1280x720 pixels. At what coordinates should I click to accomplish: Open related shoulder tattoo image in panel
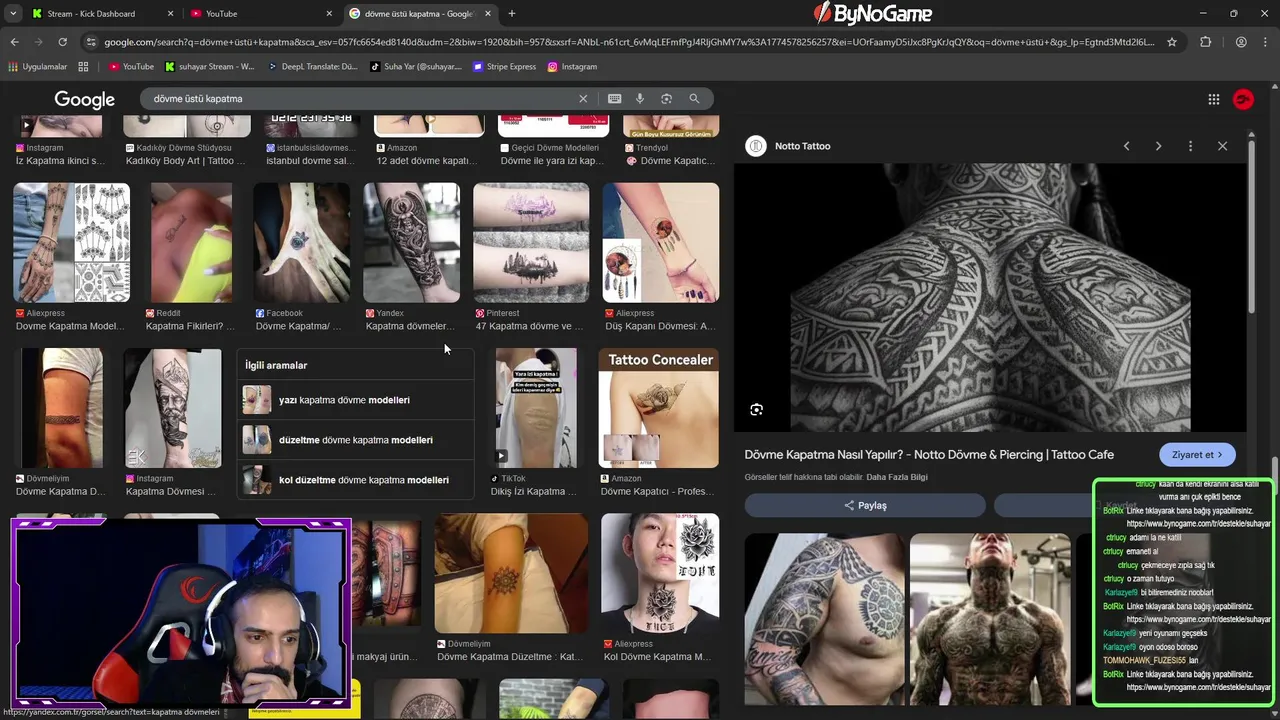[824, 619]
